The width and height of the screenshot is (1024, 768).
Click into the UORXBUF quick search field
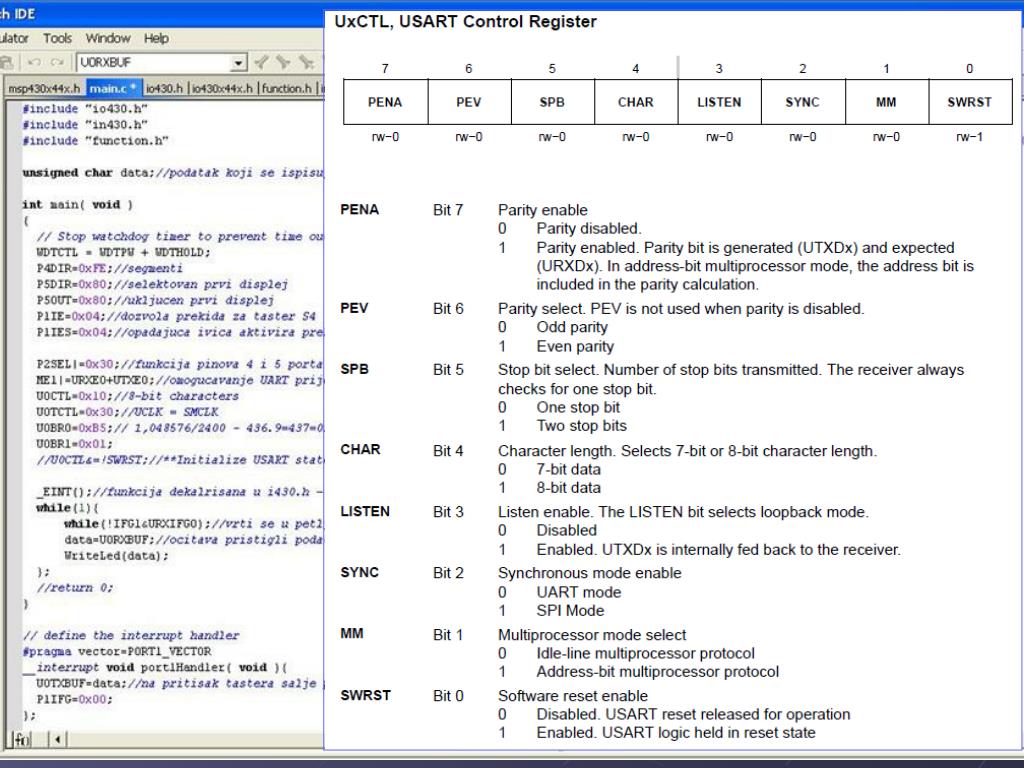(154, 63)
